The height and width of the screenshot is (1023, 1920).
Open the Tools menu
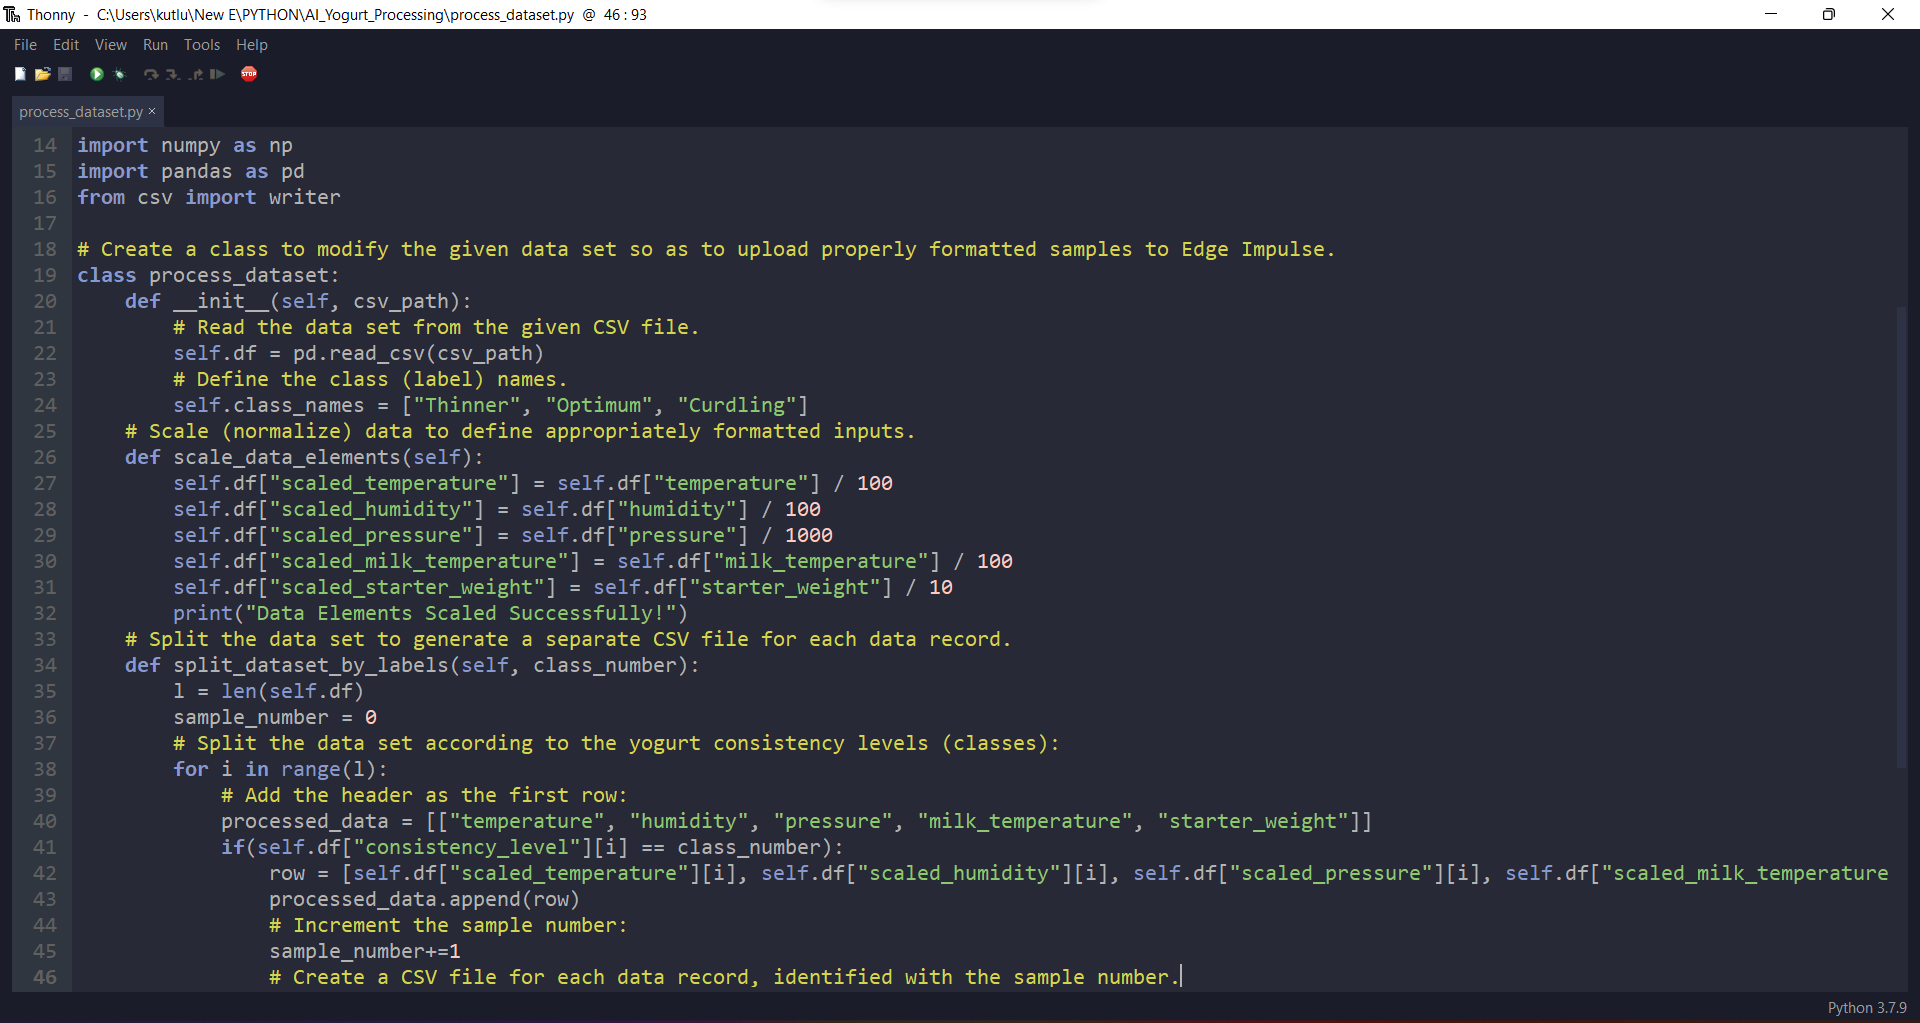201,44
